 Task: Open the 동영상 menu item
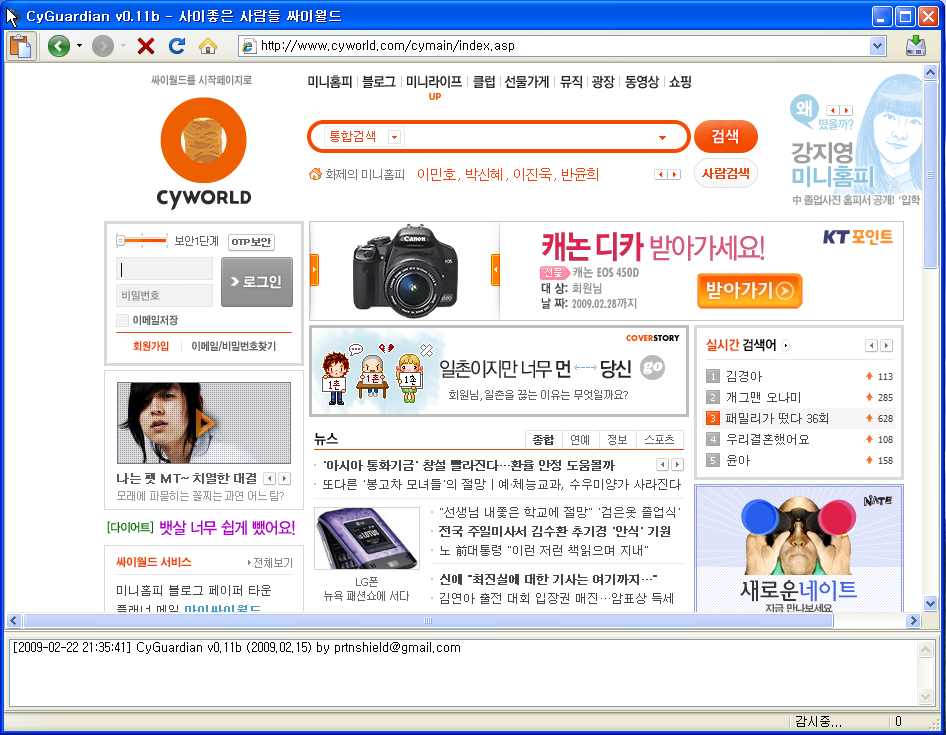click(x=641, y=82)
